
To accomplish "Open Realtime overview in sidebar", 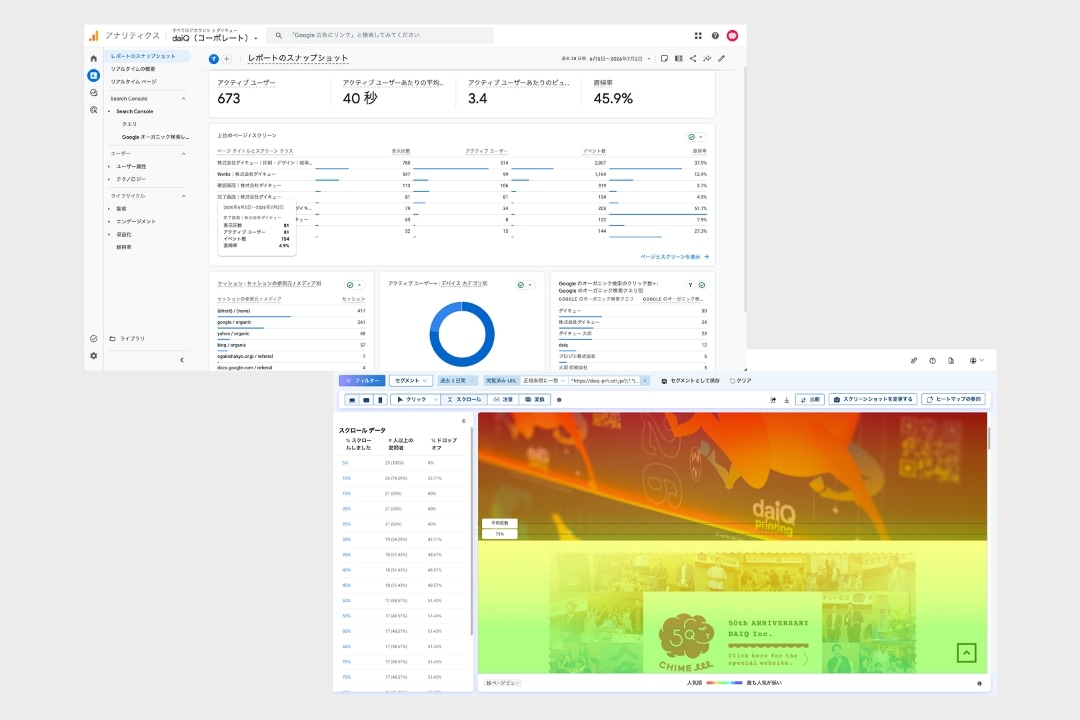I will pos(133,69).
